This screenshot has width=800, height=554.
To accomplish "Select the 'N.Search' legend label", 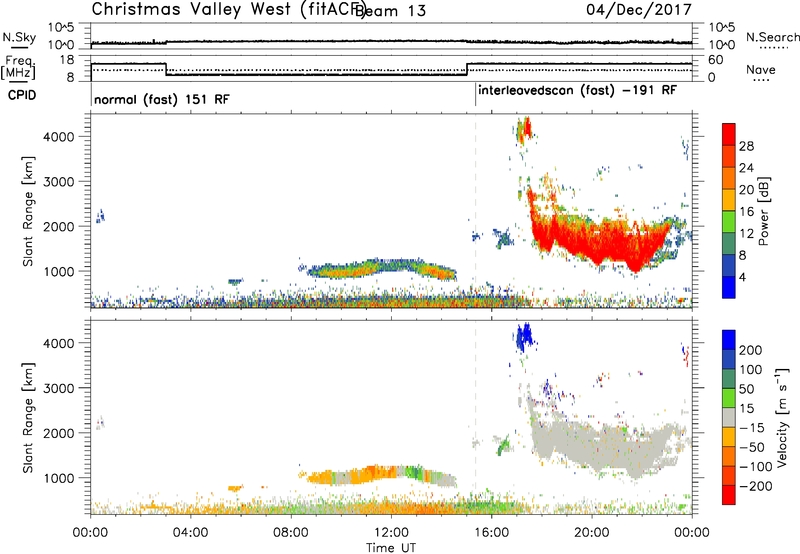I will (x=772, y=37).
